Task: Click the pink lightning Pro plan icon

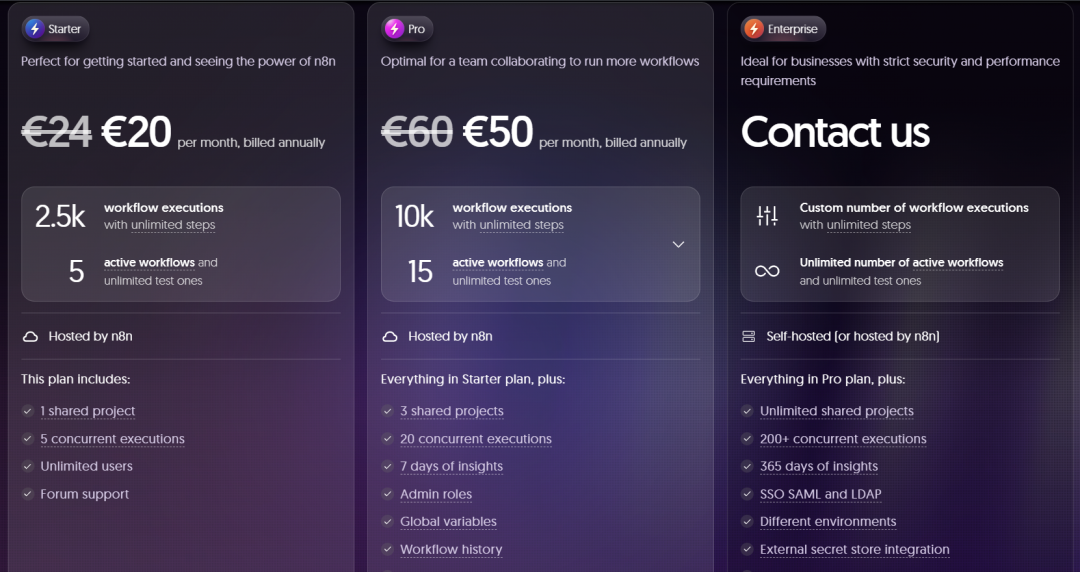Action: point(394,29)
